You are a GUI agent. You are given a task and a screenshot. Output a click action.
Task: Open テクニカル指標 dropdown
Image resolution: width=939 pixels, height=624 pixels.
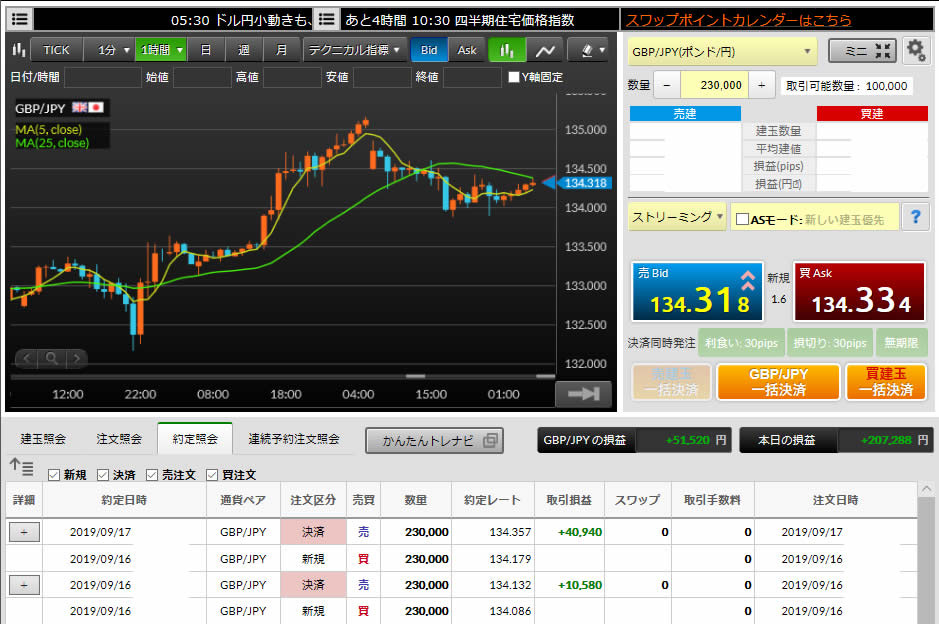point(354,50)
